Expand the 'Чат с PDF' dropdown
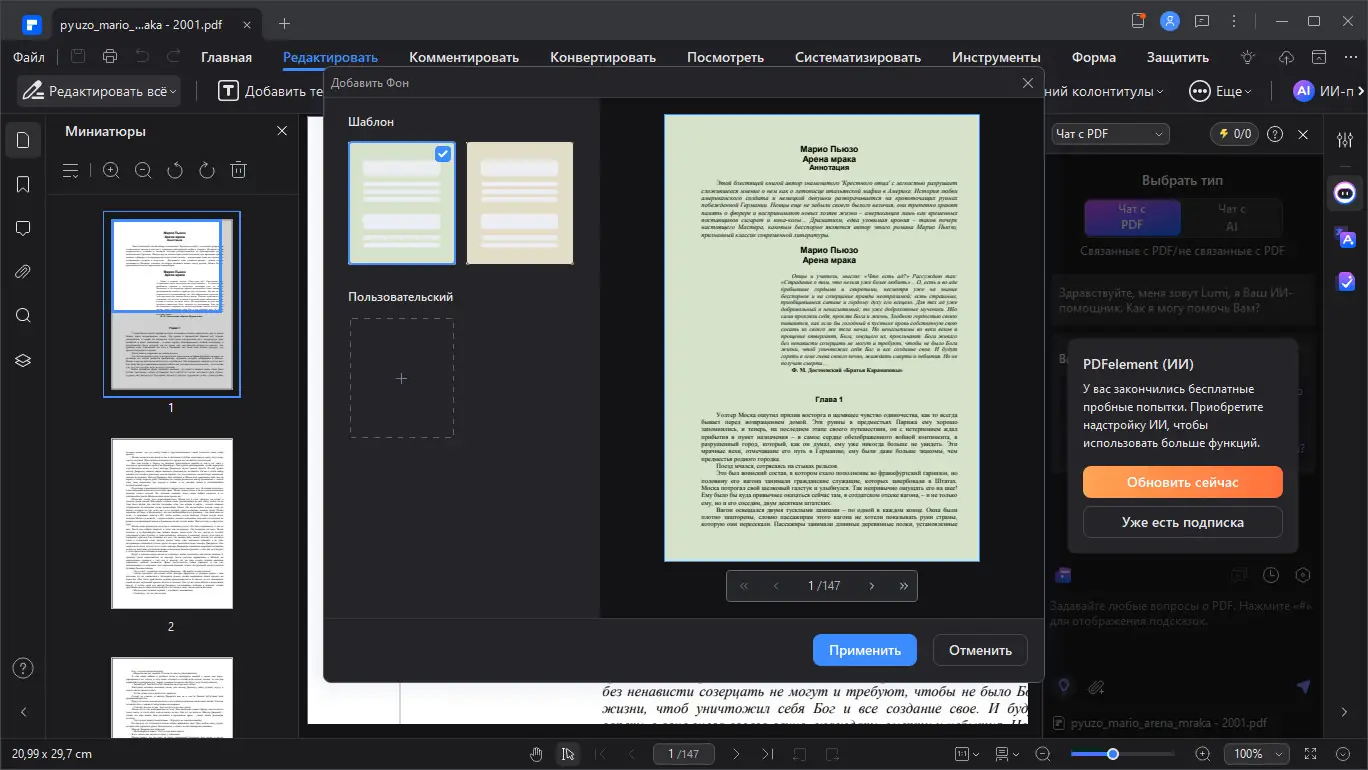The image size is (1368, 770). pos(1110,134)
